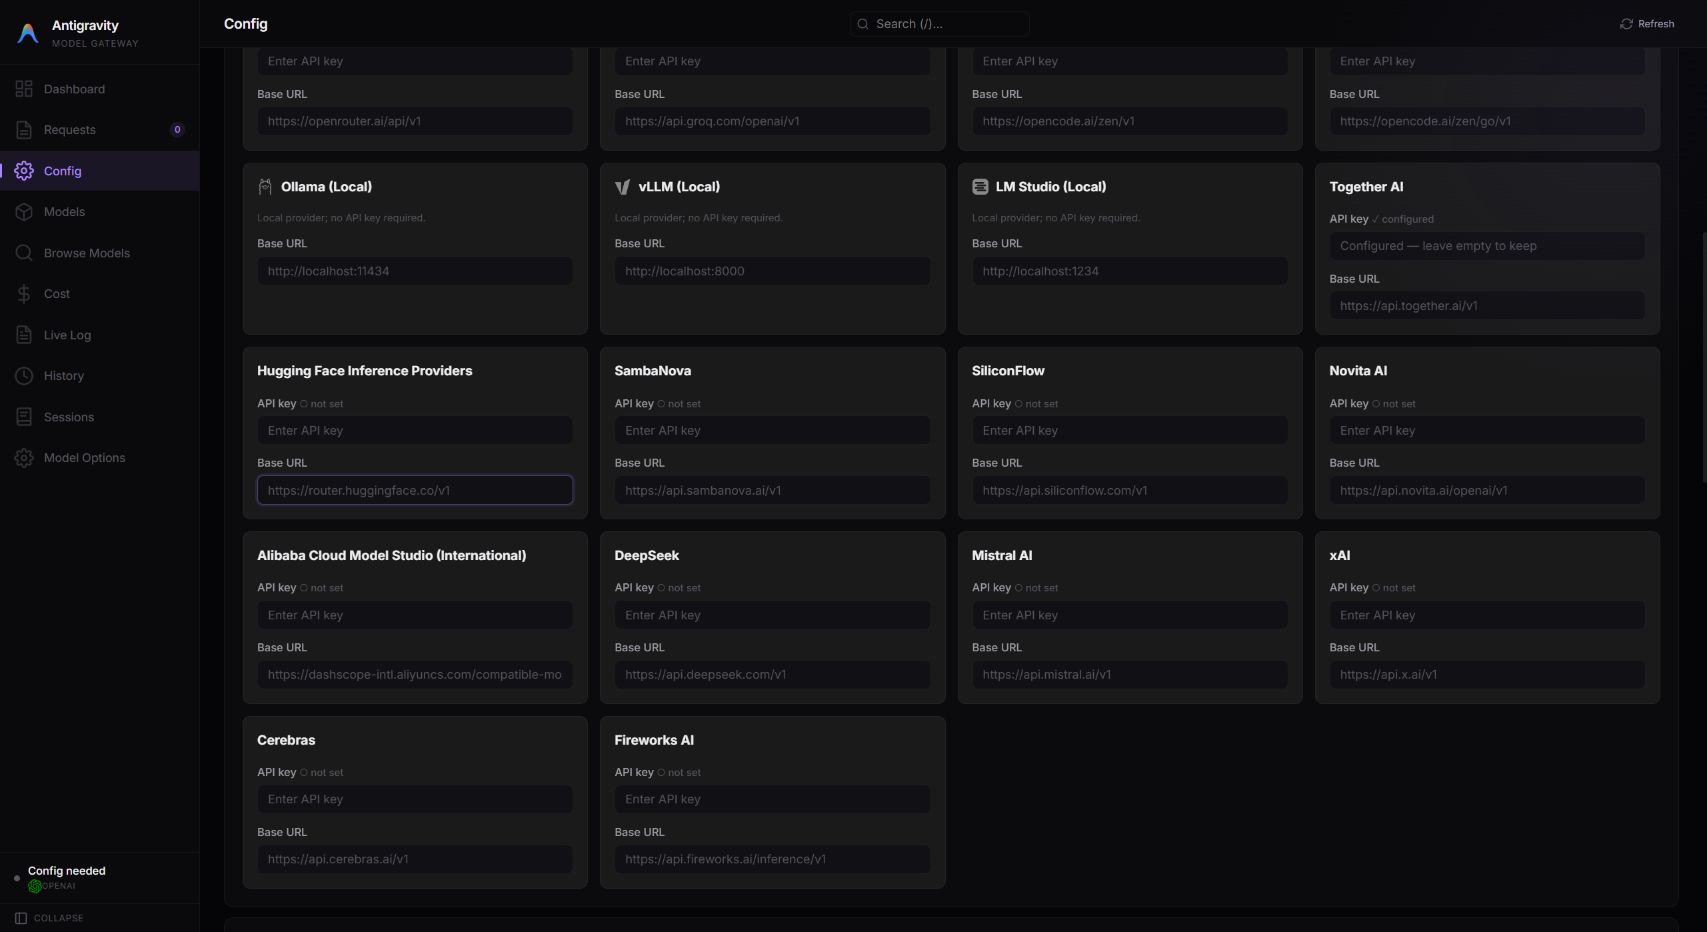The image size is (1707, 932).
Task: Click Cerebras API key field
Action: click(x=415, y=800)
